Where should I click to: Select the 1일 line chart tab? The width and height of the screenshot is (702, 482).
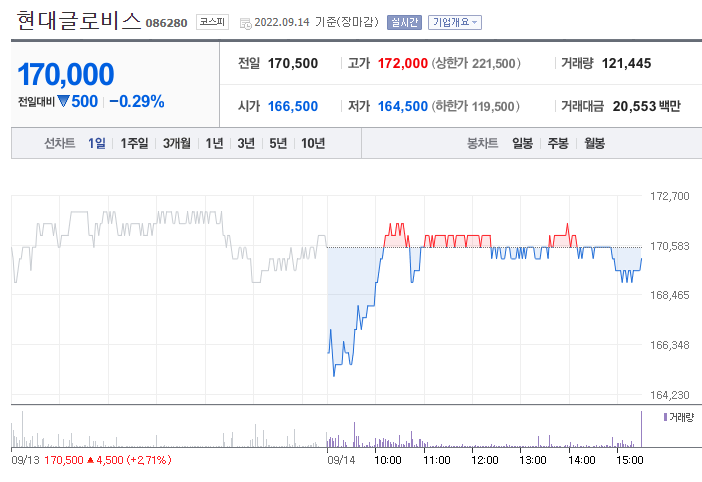tap(97, 143)
